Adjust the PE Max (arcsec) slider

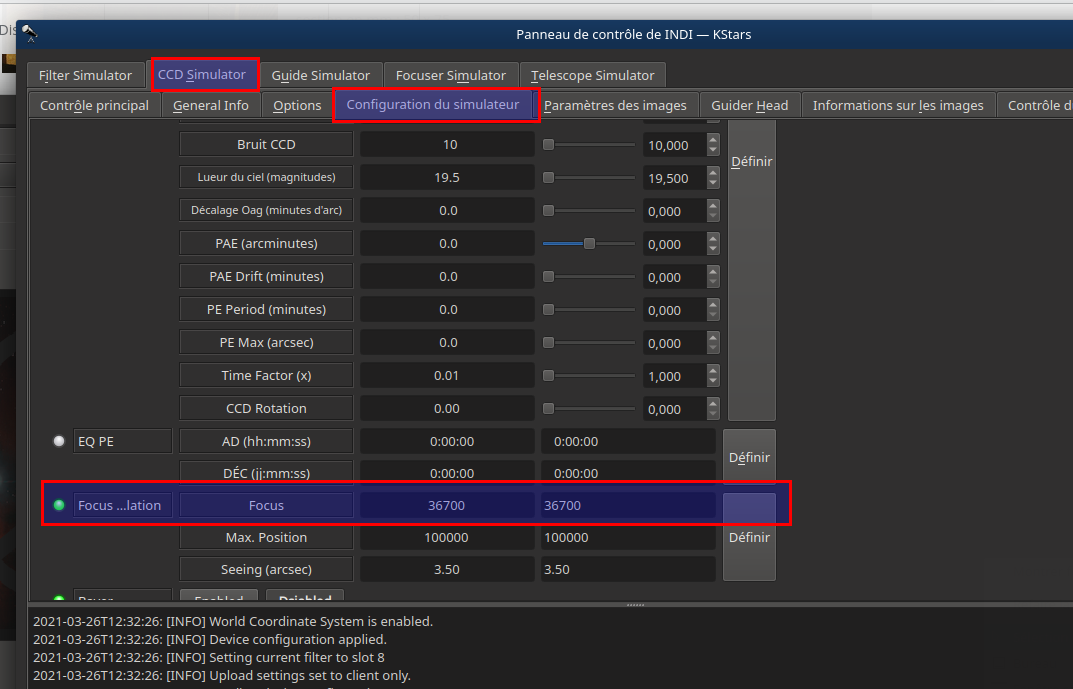tap(589, 342)
